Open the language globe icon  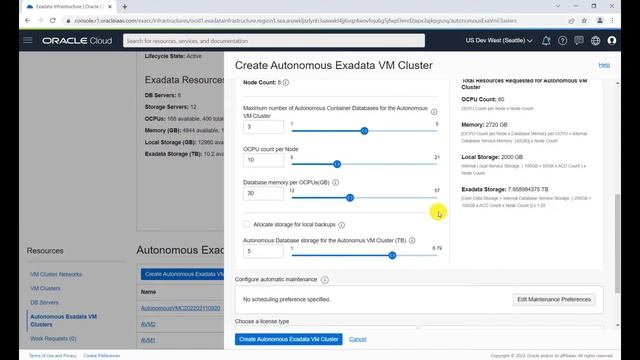[x=596, y=40]
